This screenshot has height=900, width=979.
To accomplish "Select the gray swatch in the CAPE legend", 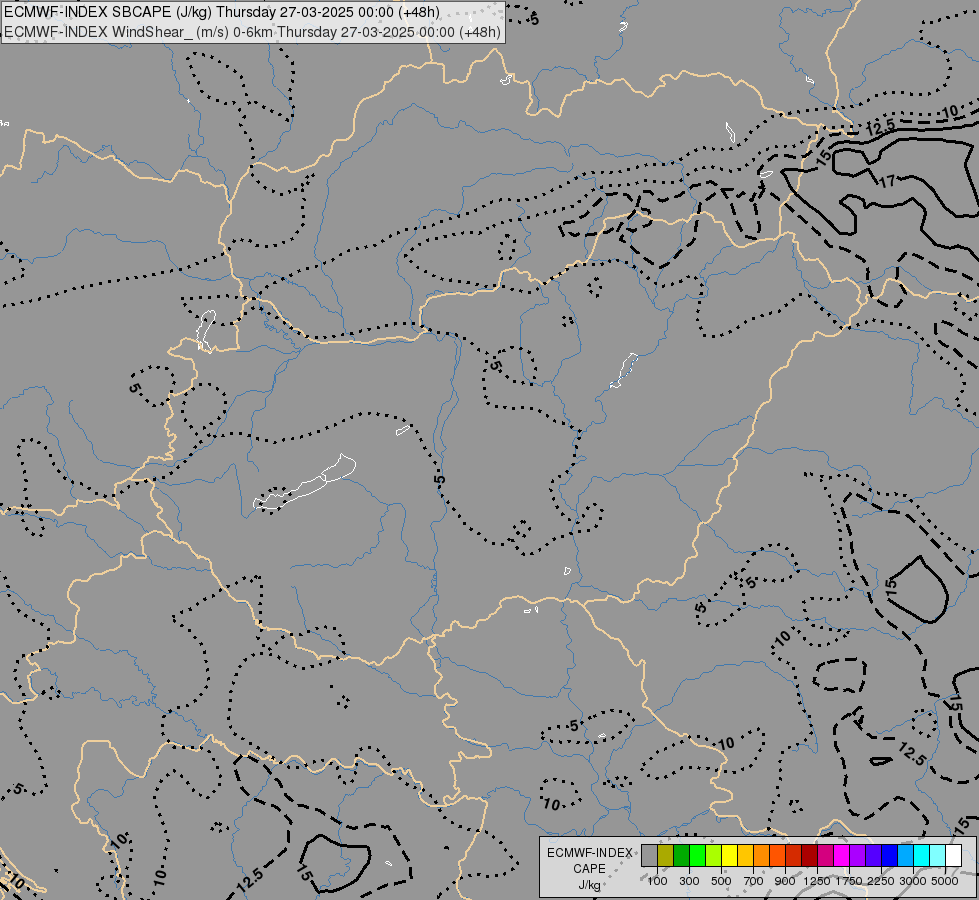I will 649,855.
